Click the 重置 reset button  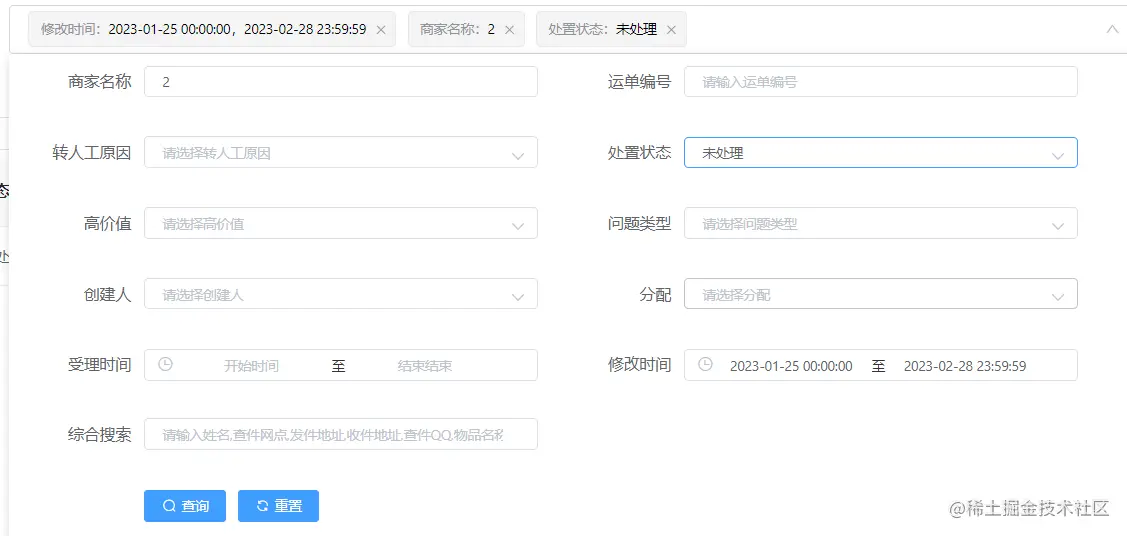point(278,506)
